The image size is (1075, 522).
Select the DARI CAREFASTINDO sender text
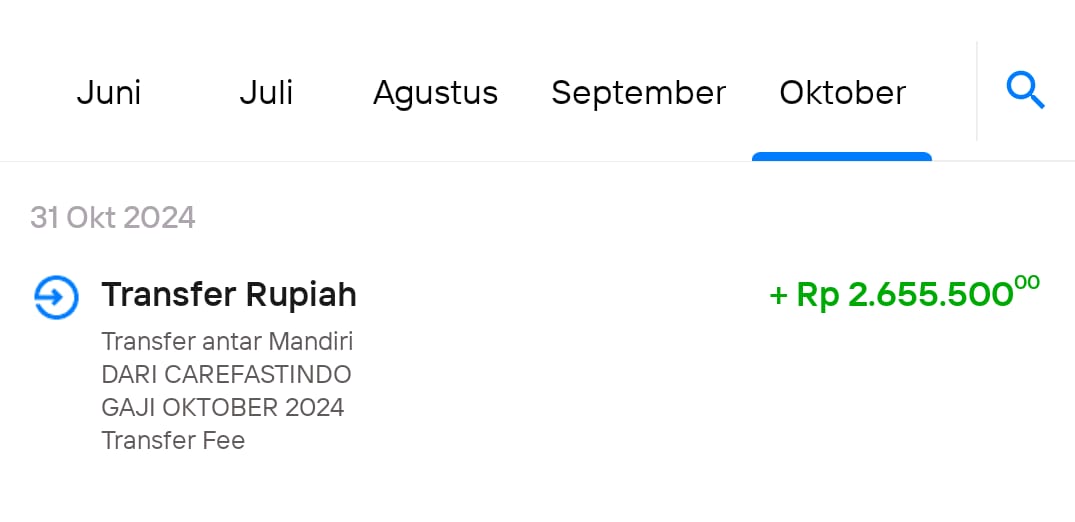(226, 375)
